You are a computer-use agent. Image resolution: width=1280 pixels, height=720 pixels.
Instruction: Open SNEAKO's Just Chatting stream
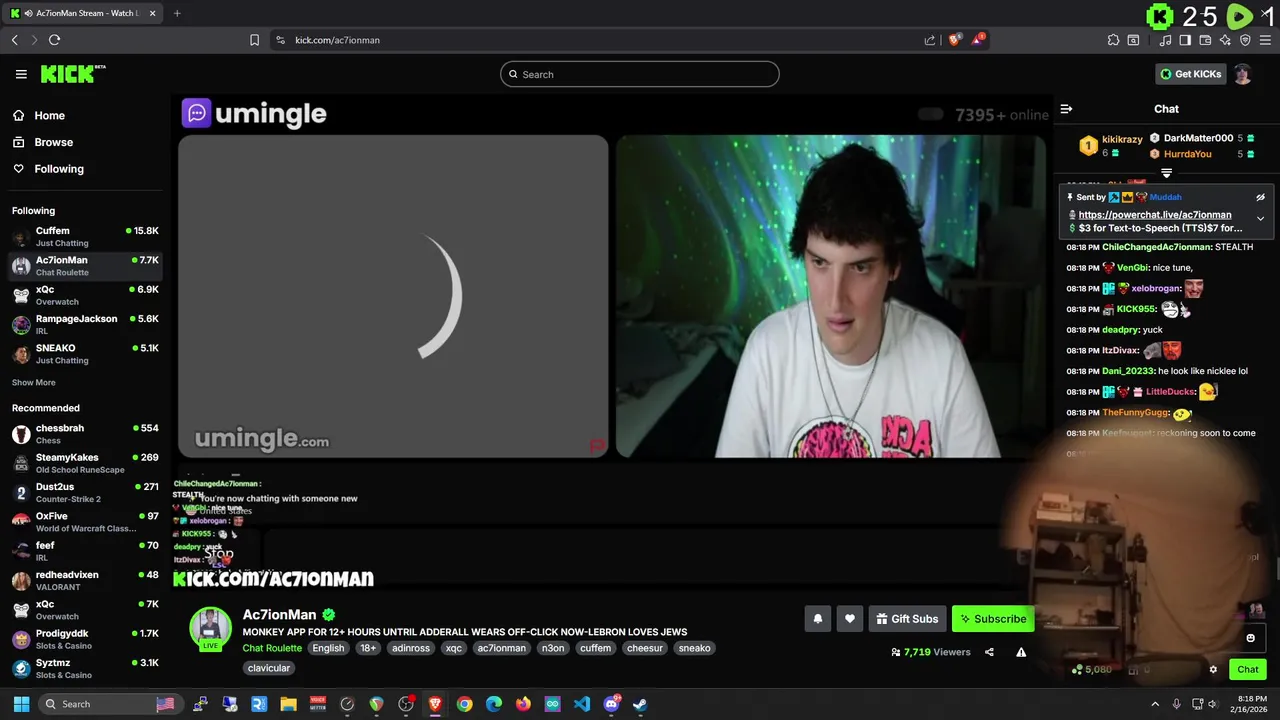pos(85,354)
